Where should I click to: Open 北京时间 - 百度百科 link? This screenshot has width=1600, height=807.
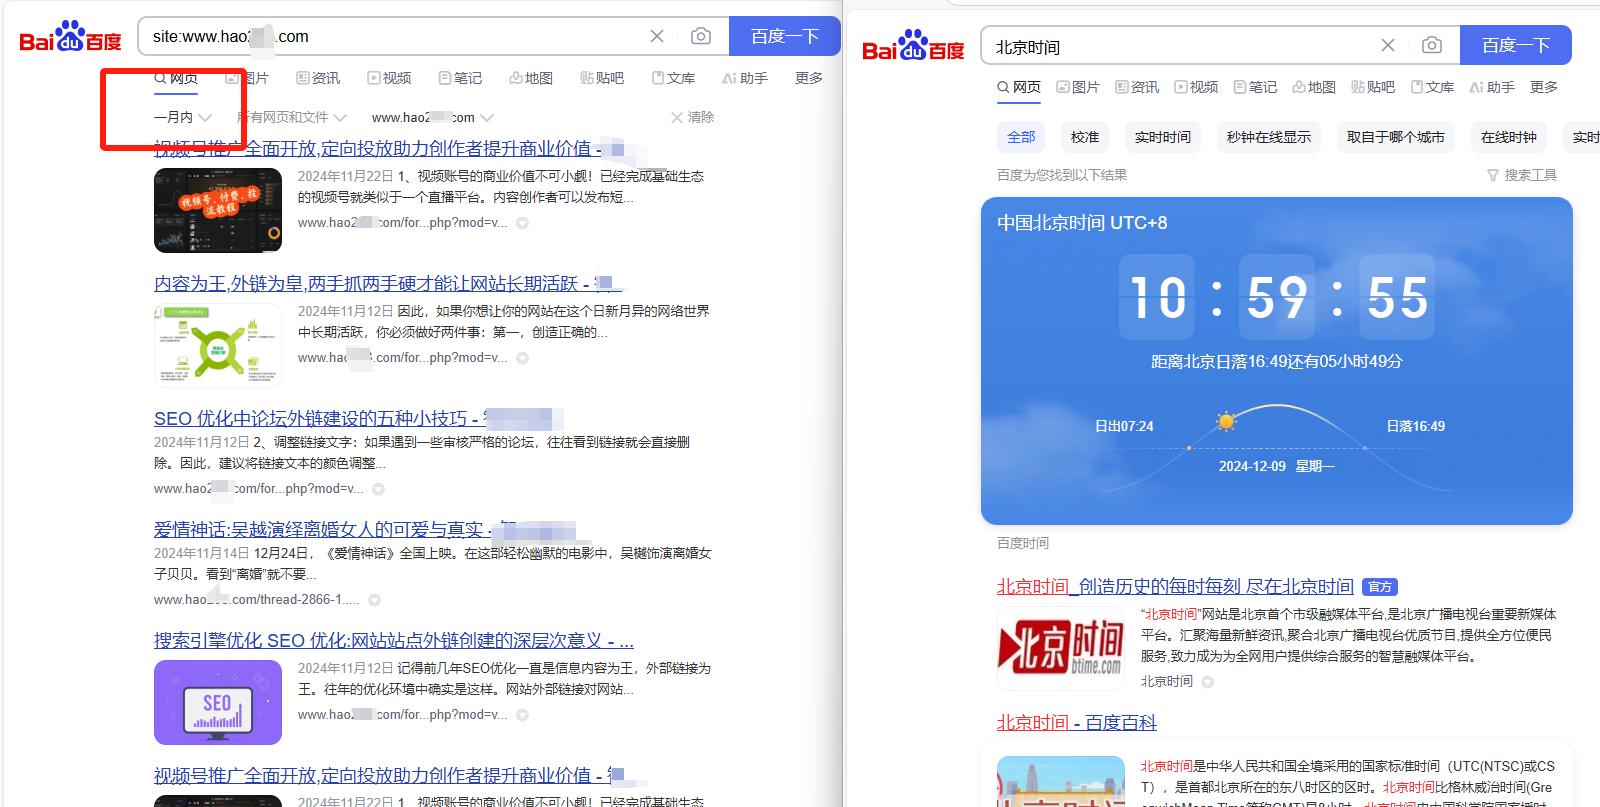[1076, 723]
